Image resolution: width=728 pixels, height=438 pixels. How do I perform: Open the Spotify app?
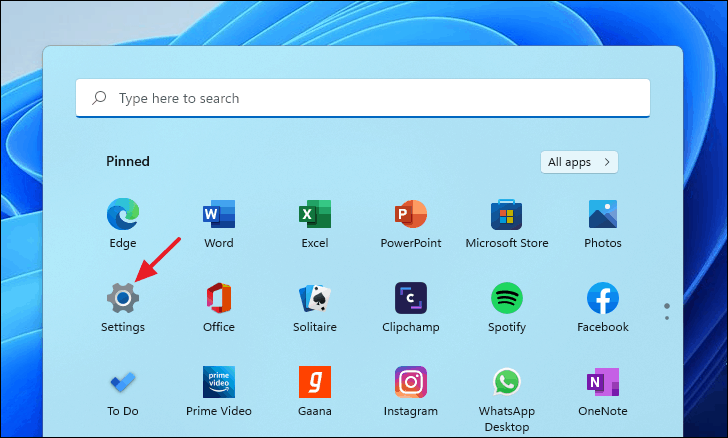[507, 298]
